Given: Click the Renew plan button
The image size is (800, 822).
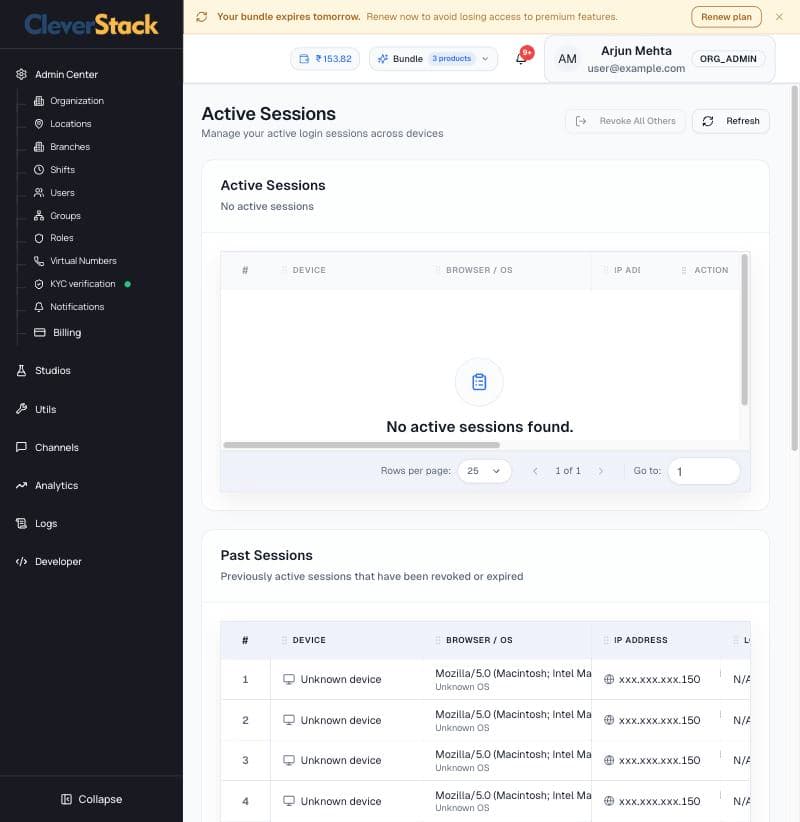Looking at the screenshot, I should (x=726, y=17).
